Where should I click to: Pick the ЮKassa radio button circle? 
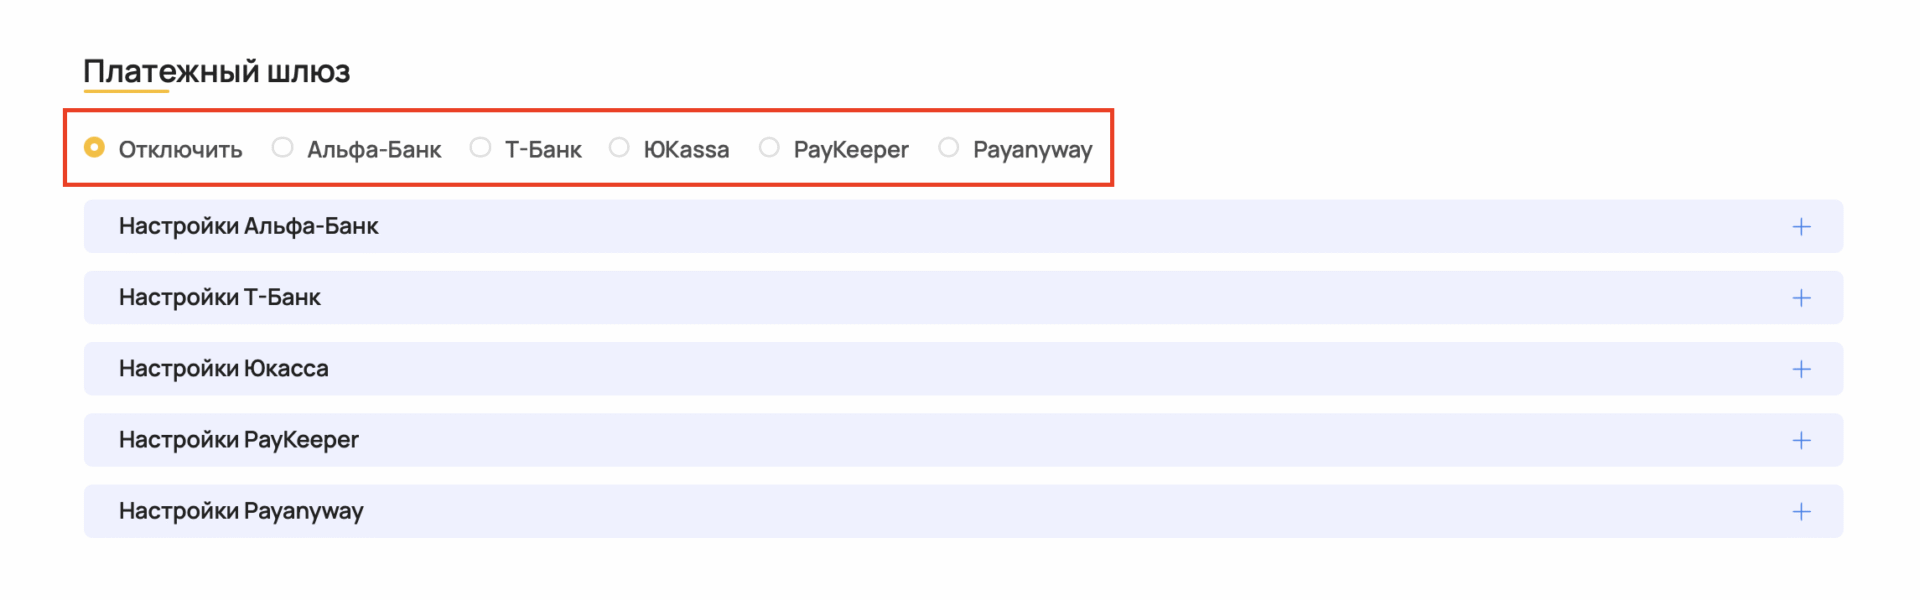(620, 148)
